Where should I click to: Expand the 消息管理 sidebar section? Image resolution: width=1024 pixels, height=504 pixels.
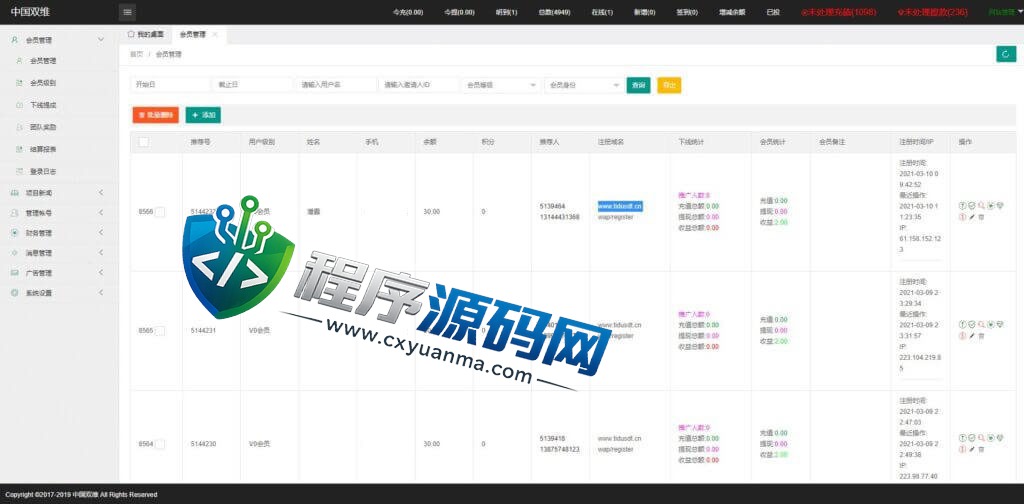pos(59,253)
